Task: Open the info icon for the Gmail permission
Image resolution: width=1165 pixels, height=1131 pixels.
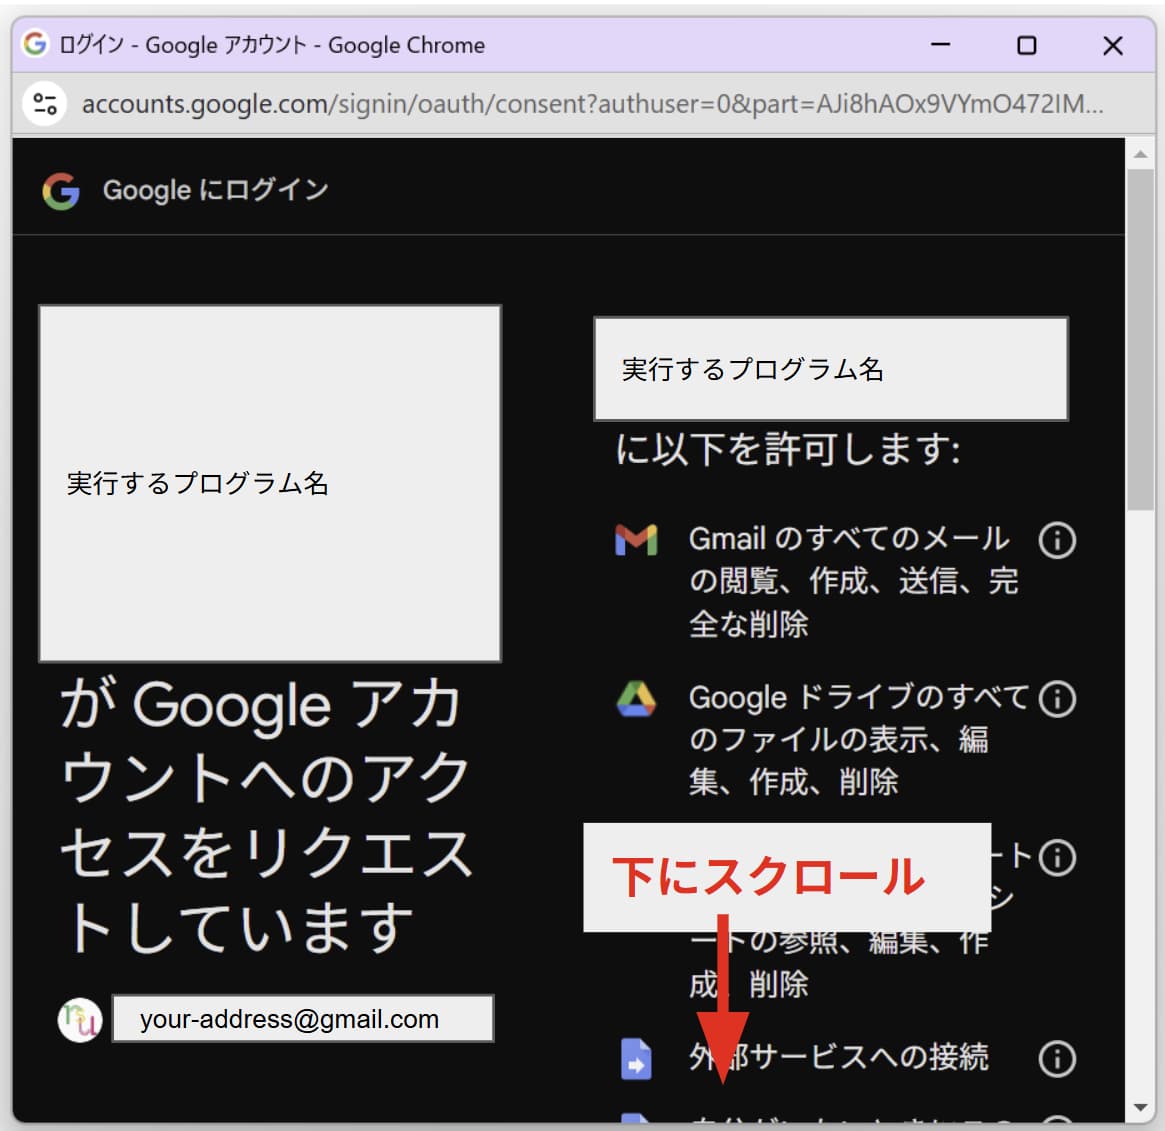Action: [x=1057, y=540]
